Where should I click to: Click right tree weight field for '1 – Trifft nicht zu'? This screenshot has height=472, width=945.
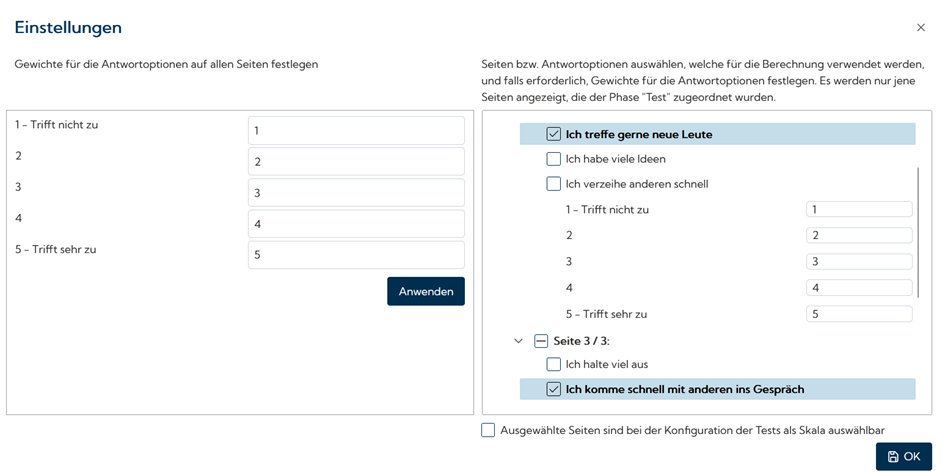pos(859,210)
